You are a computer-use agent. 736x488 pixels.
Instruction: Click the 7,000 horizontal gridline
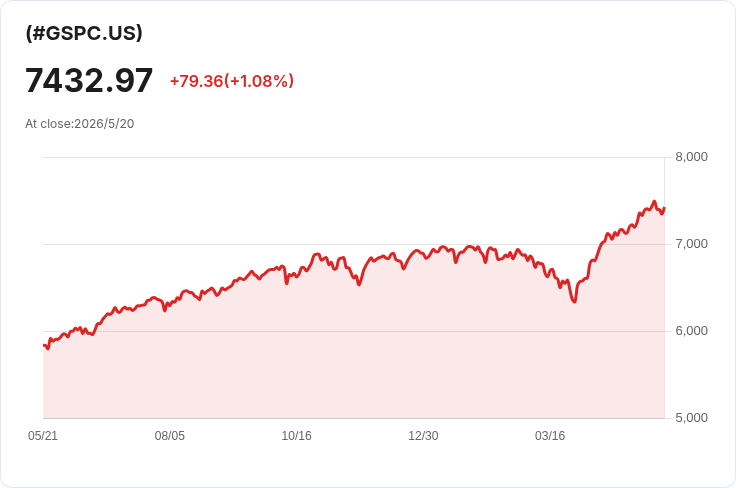[x=354, y=244]
